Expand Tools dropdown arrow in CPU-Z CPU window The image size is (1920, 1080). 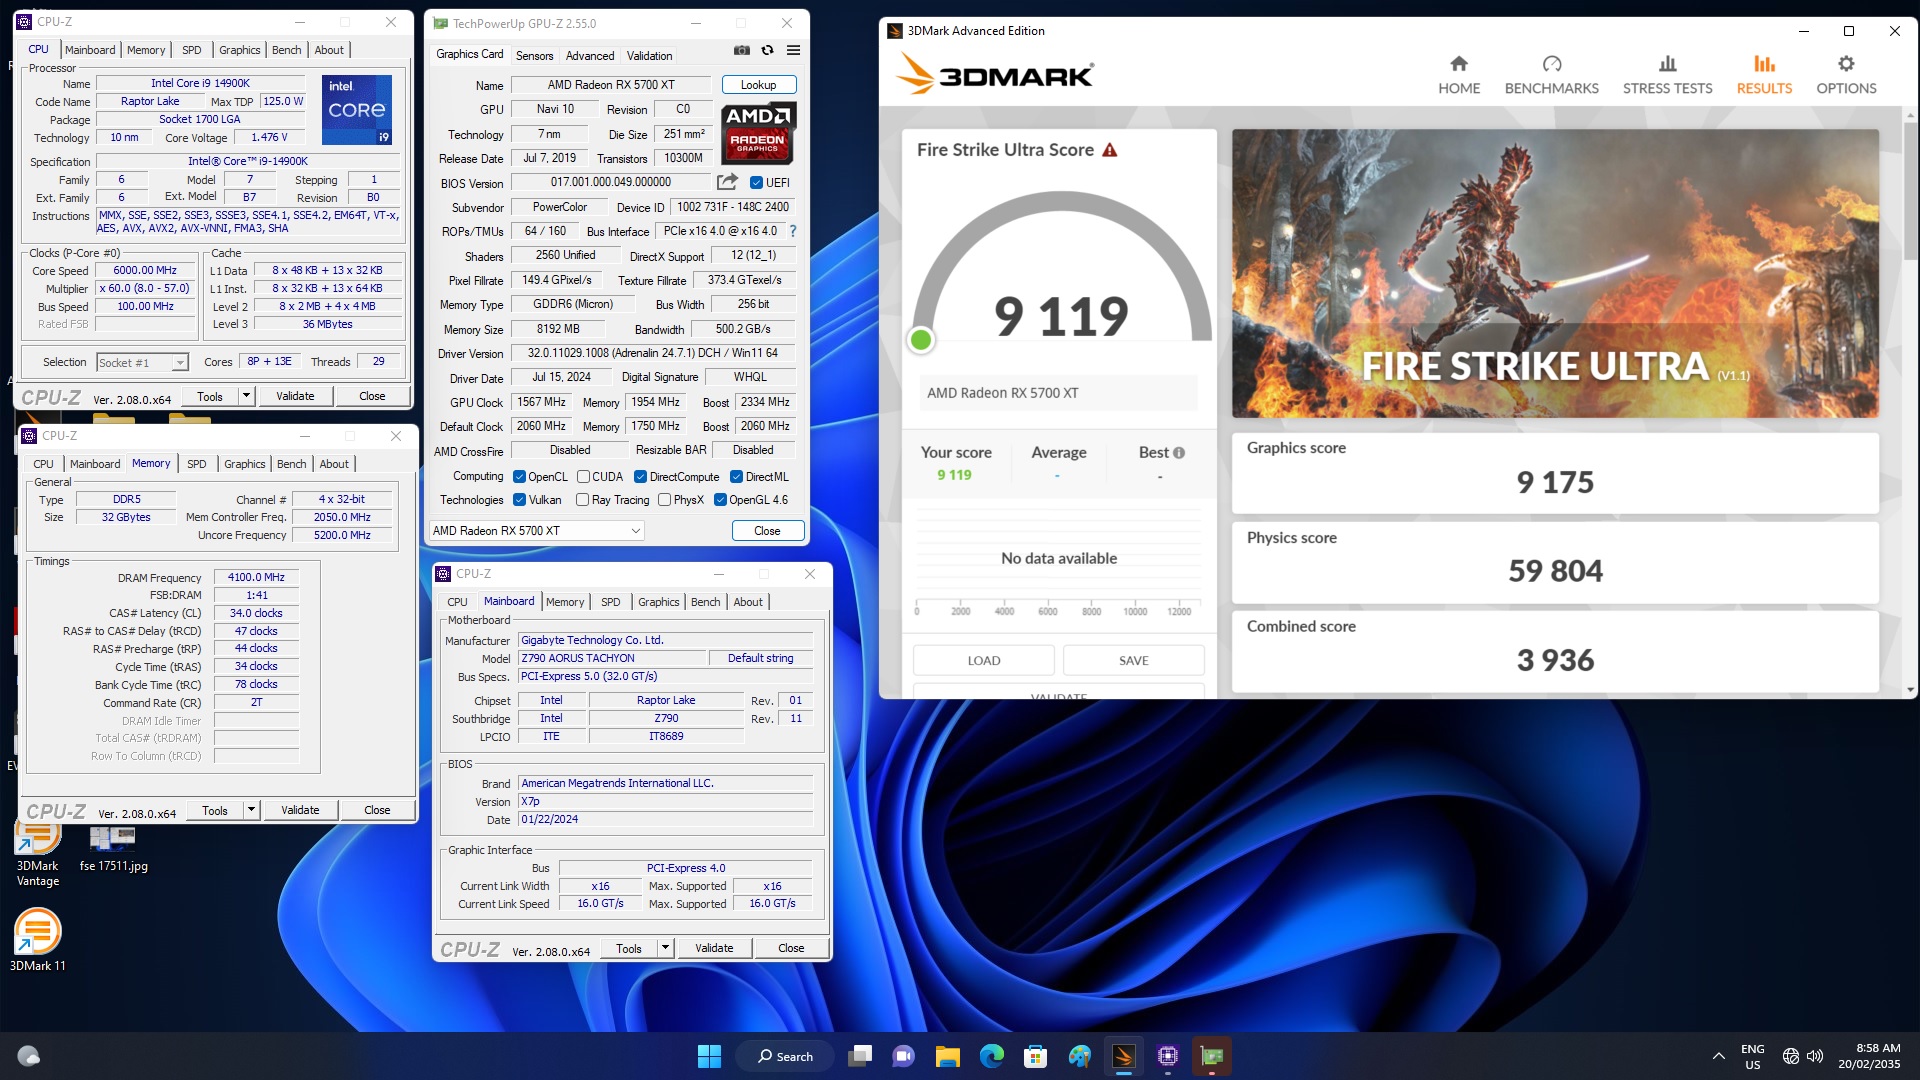246,396
